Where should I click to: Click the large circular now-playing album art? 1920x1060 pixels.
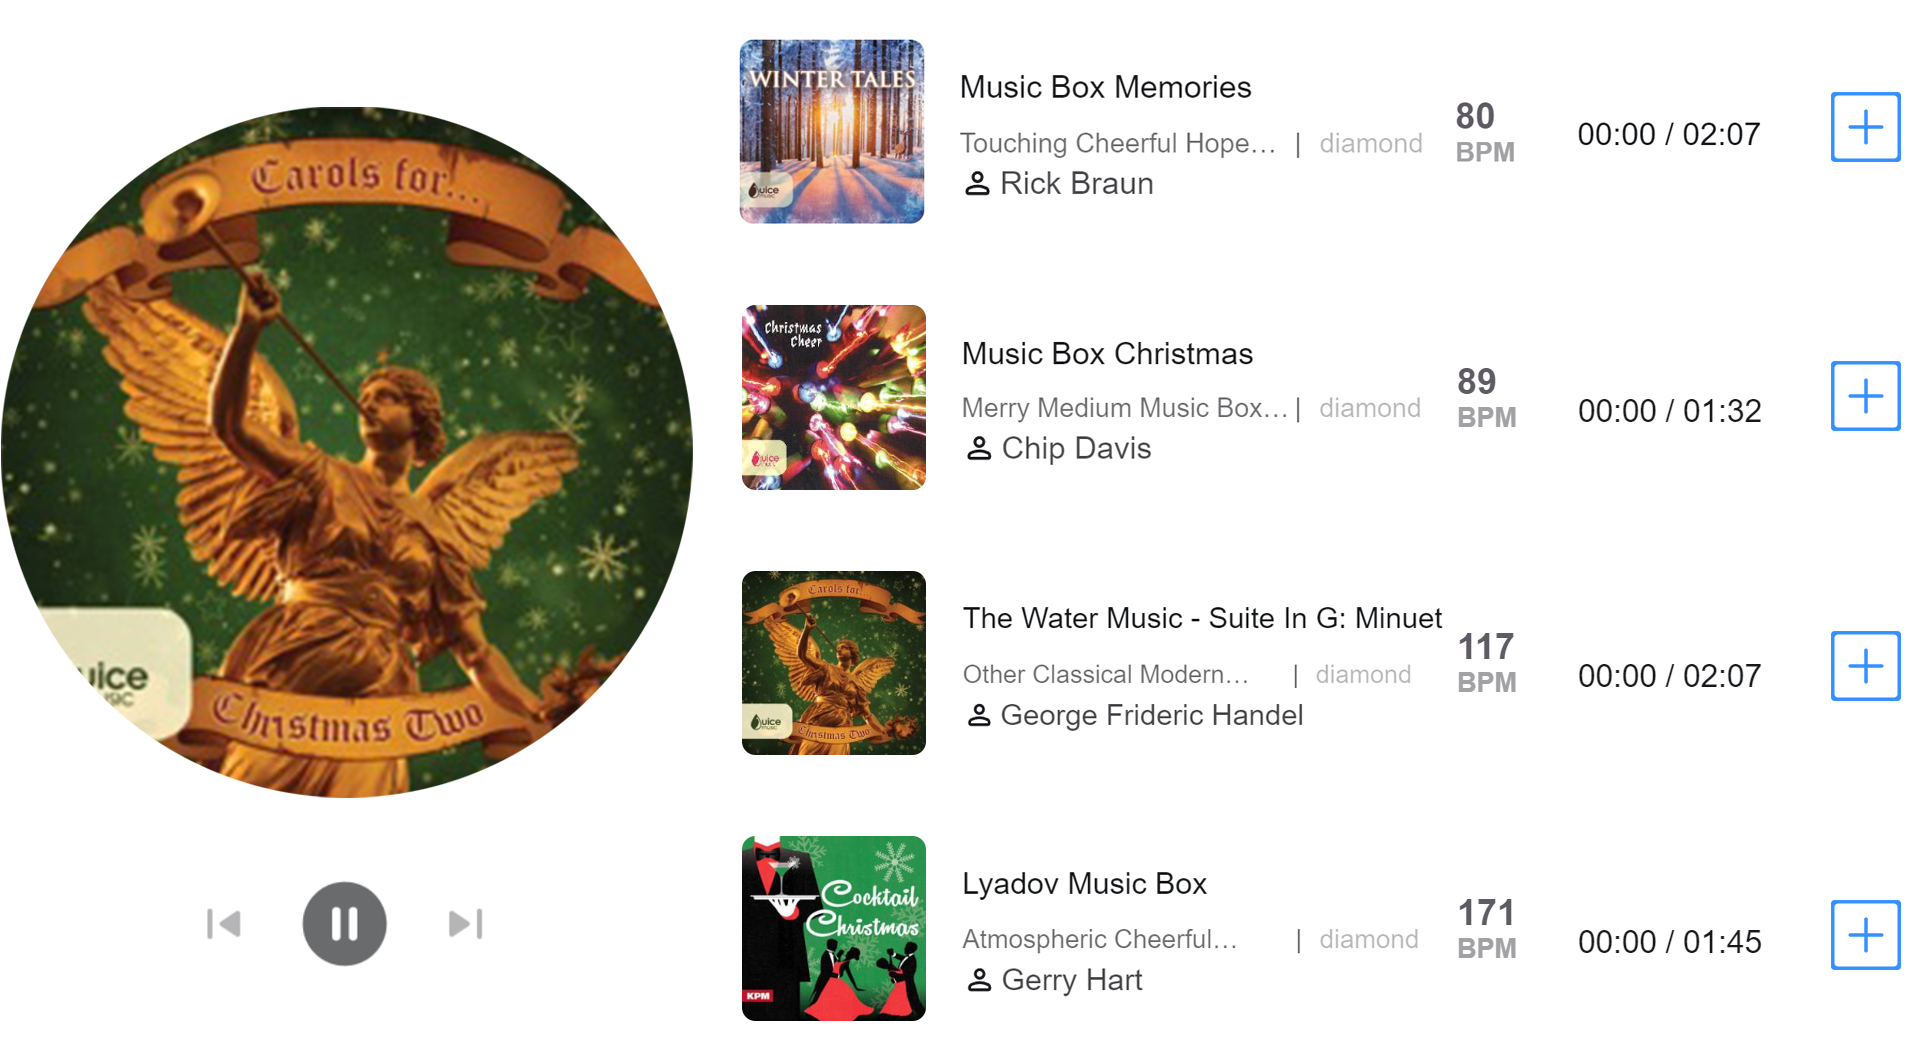347,452
